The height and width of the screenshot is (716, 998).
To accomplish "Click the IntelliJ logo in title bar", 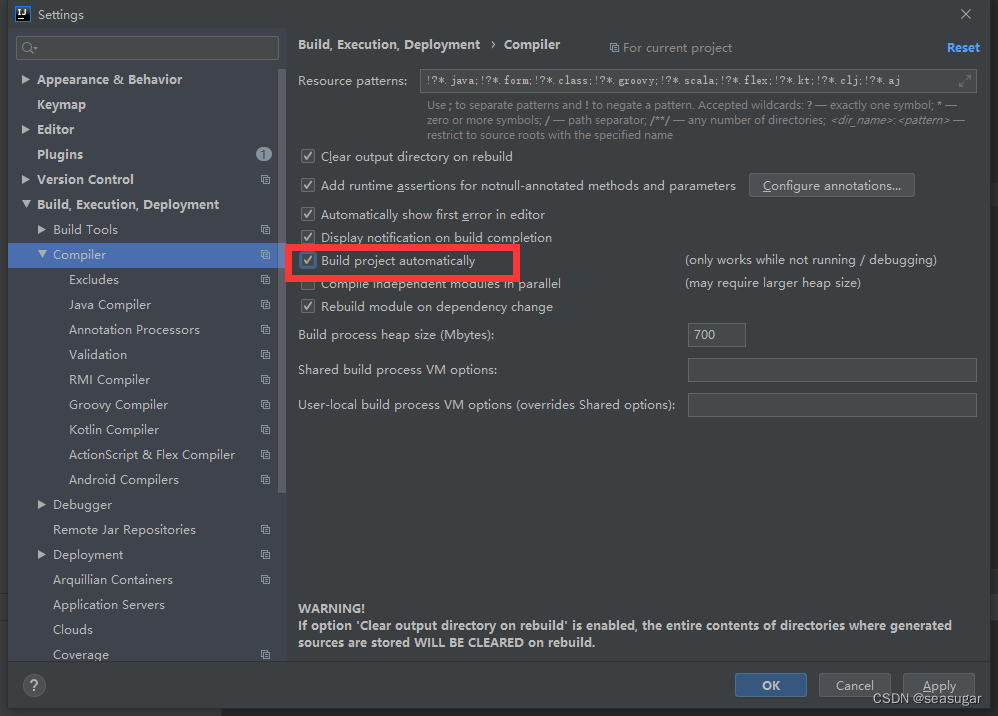I will (23, 14).
